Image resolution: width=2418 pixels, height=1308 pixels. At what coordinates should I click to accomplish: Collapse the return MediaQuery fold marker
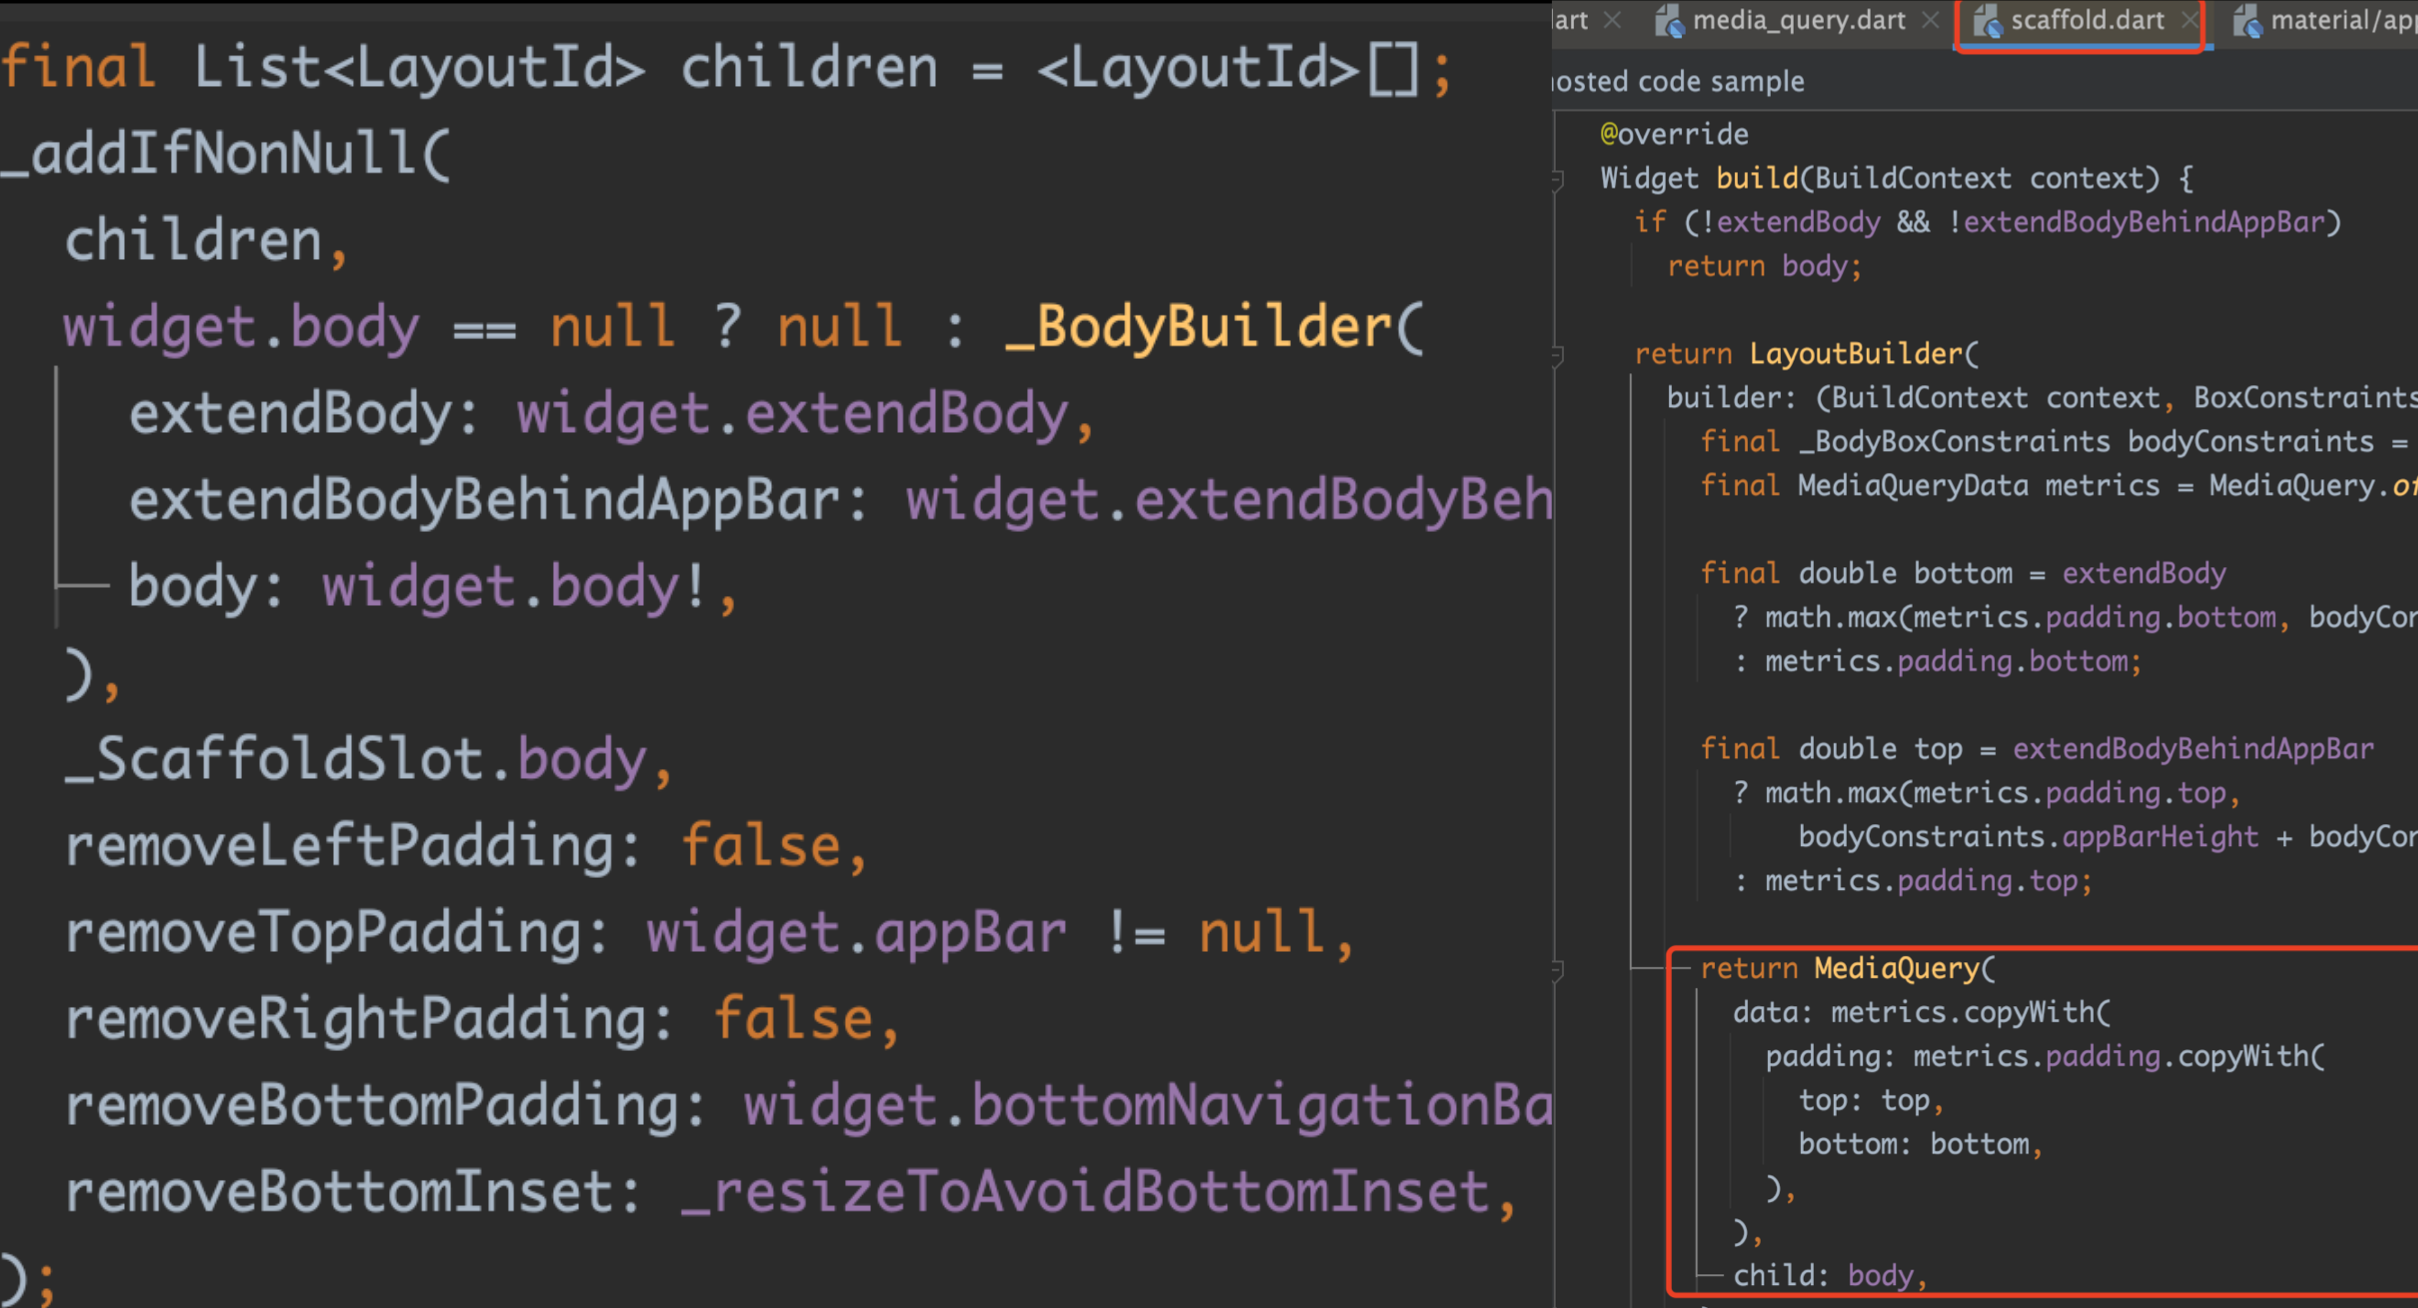point(1557,969)
